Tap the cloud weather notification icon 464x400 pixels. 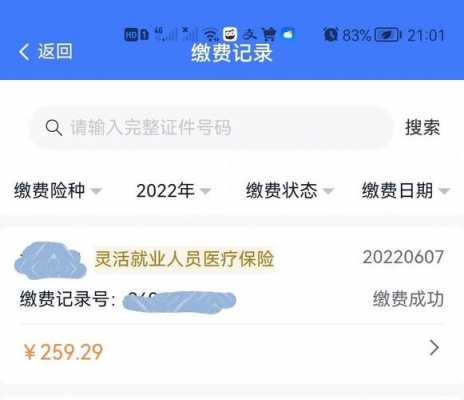(288, 34)
